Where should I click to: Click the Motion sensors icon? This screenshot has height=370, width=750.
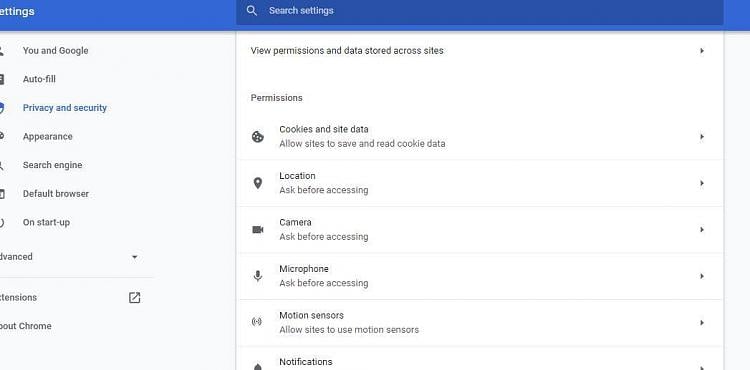pyautogui.click(x=257, y=322)
